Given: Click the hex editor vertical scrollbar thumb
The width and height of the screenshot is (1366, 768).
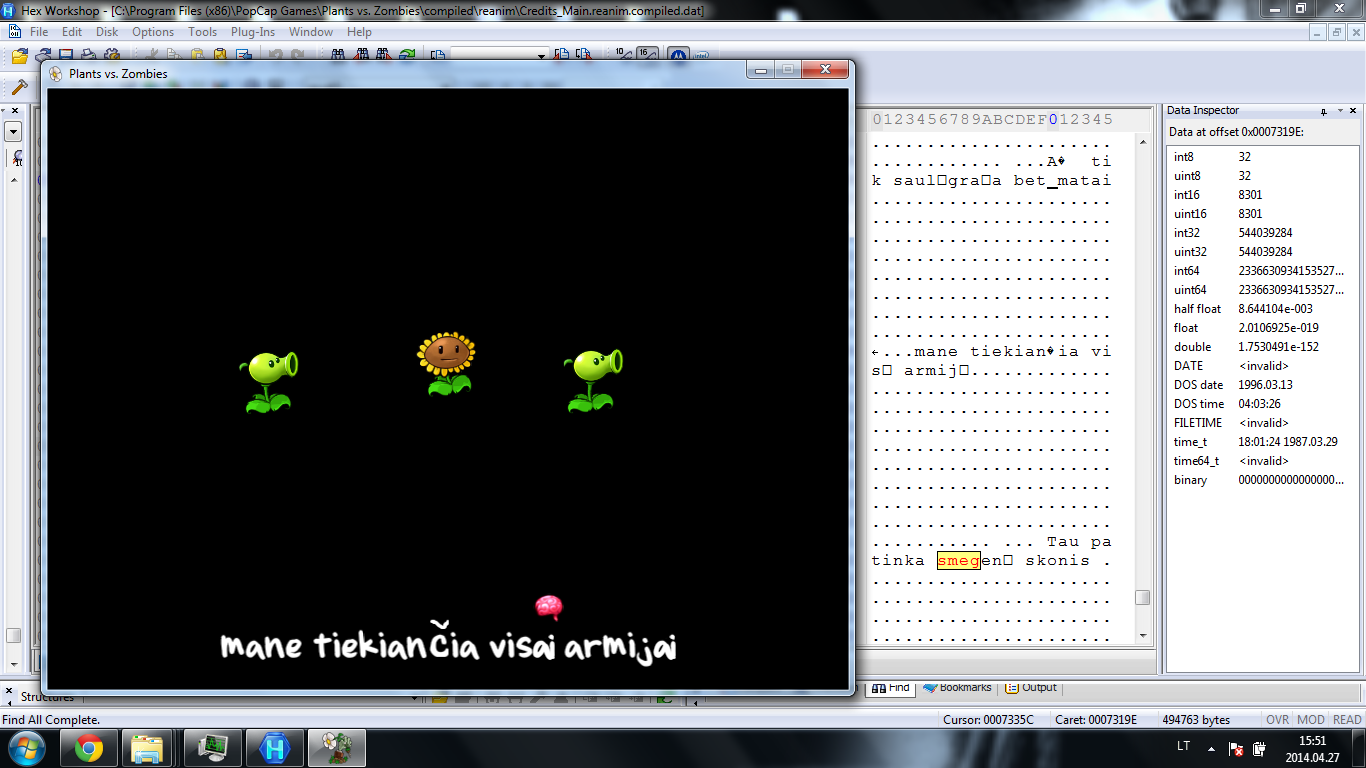Looking at the screenshot, I should click(x=1142, y=598).
